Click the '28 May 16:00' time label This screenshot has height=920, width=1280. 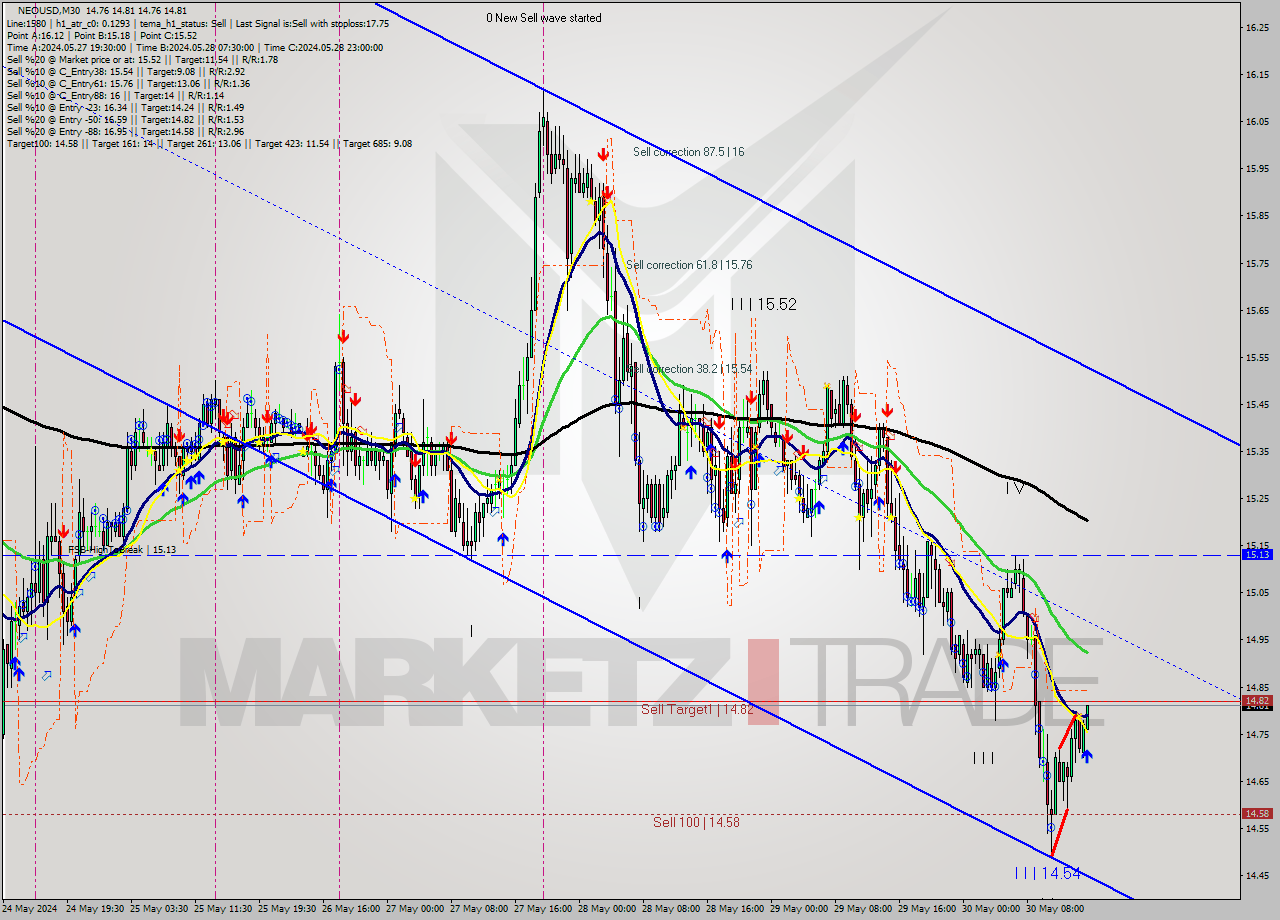click(x=734, y=909)
